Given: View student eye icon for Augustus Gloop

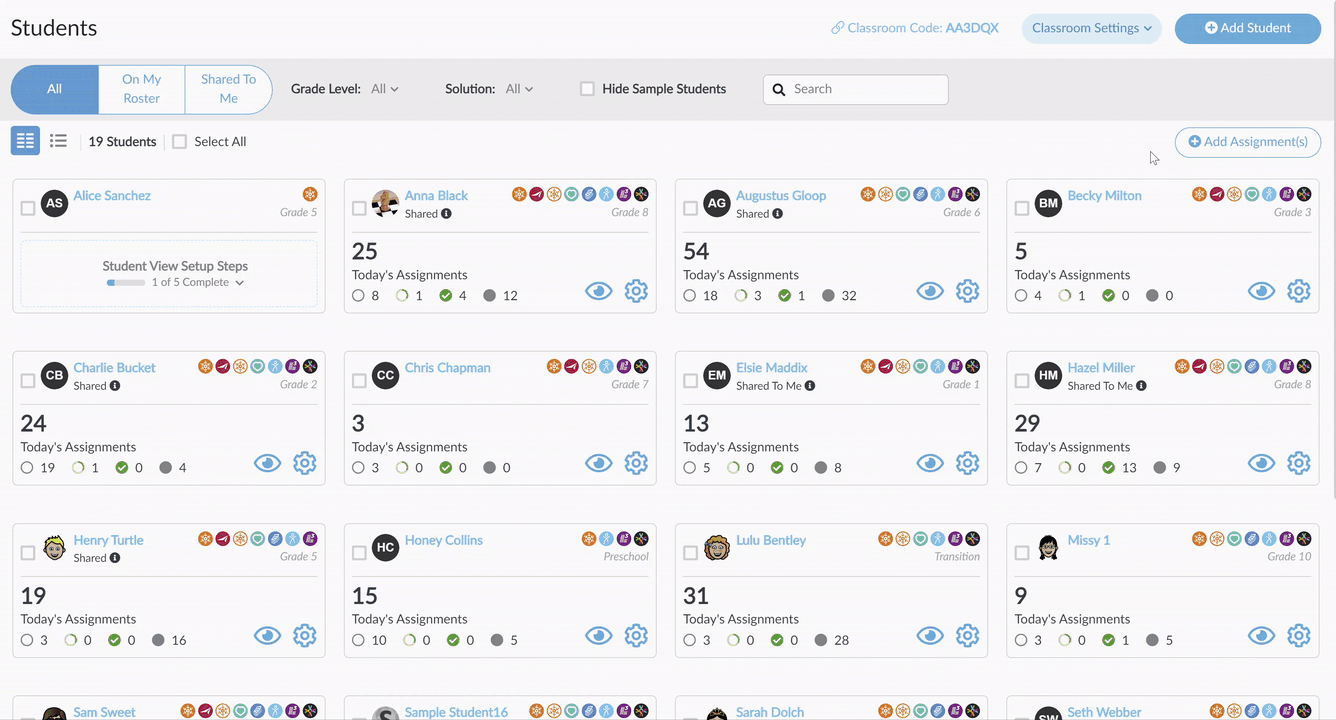Looking at the screenshot, I should [930, 291].
